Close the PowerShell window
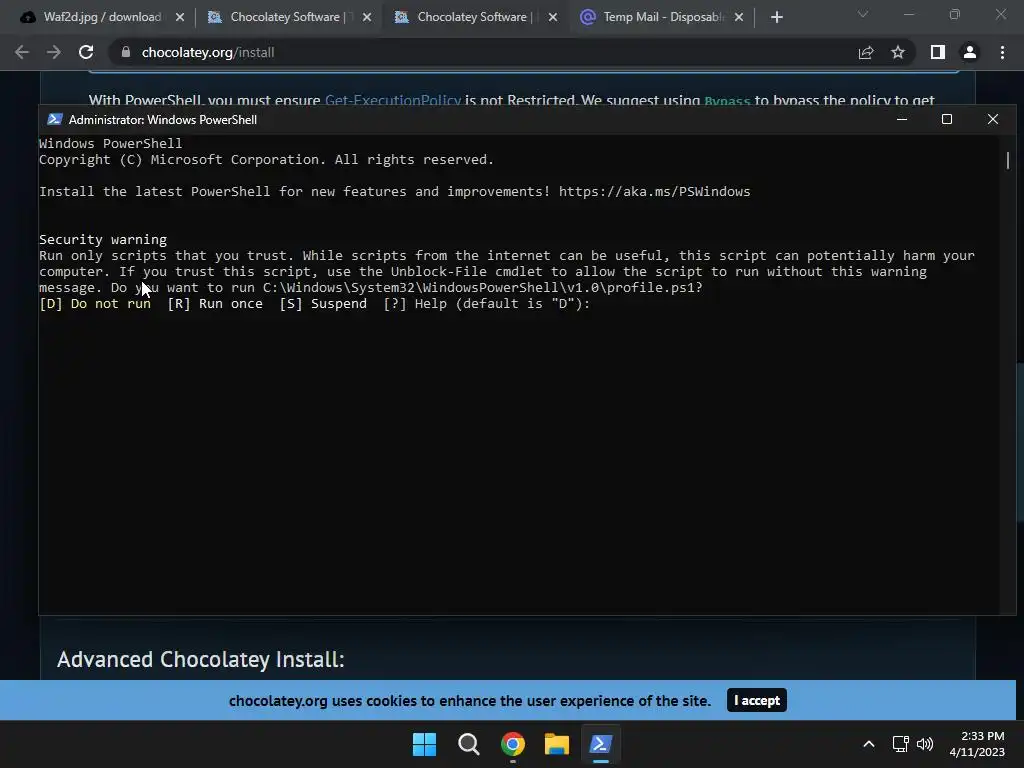The image size is (1024, 768). click(x=993, y=120)
